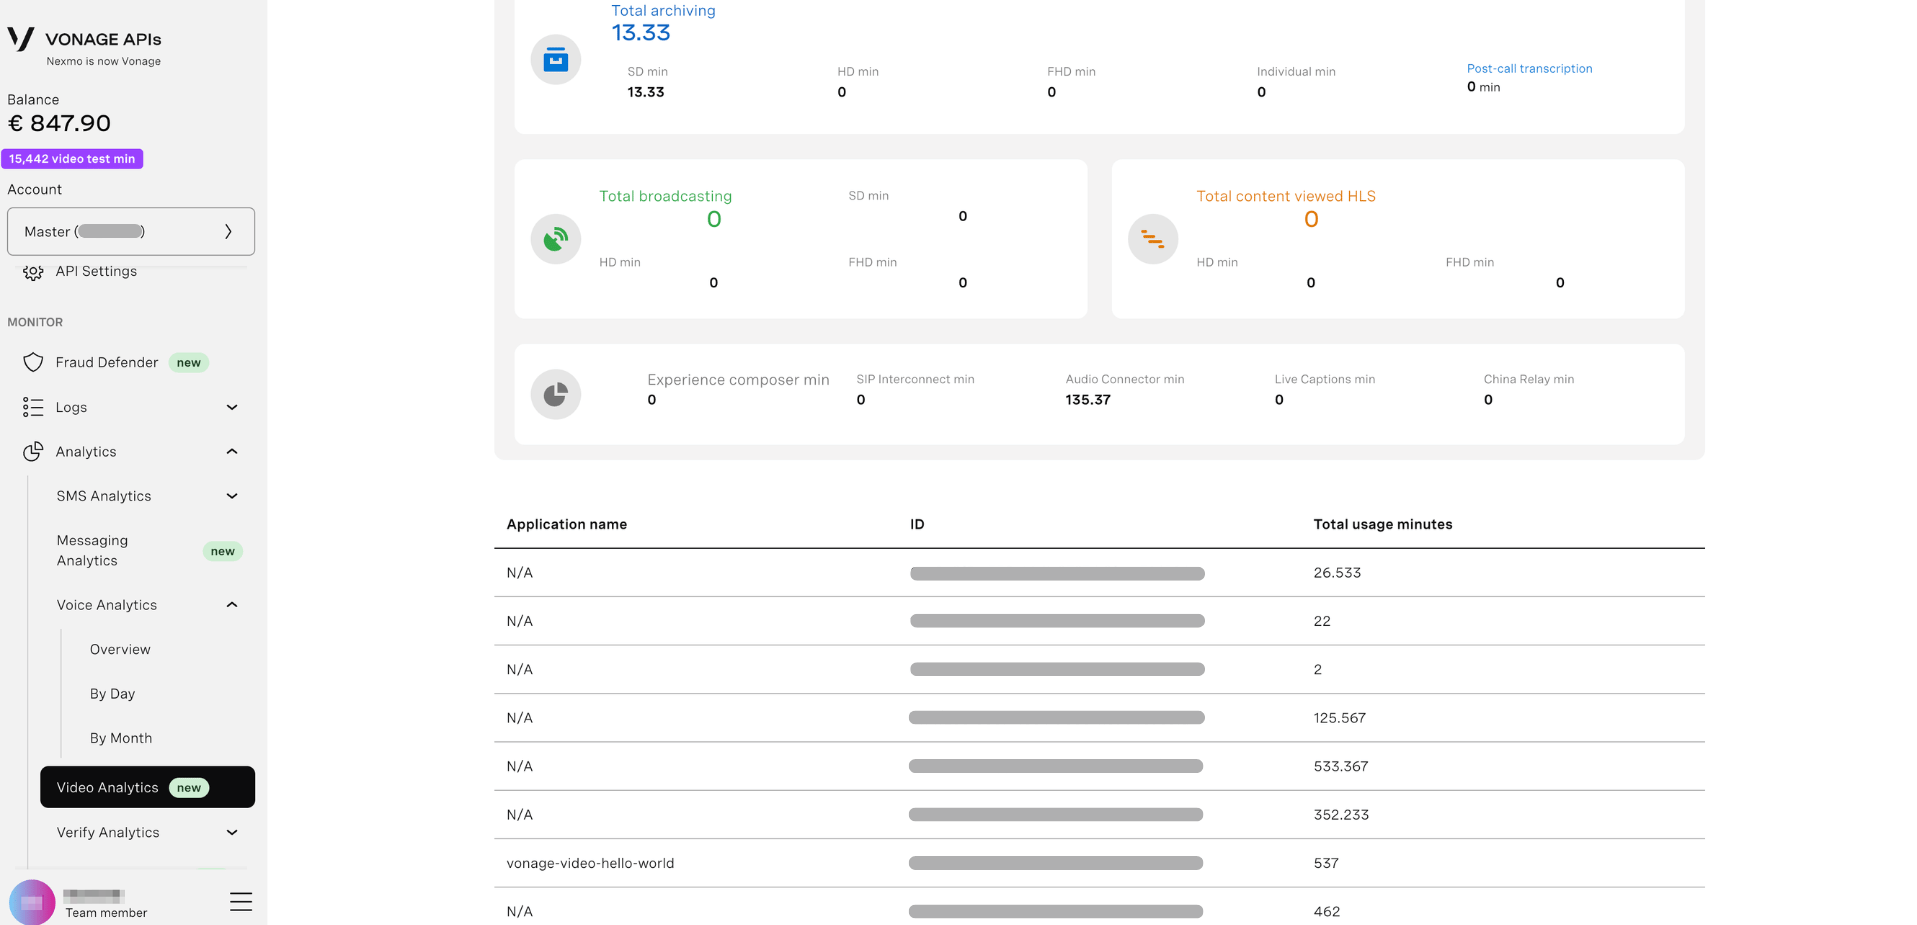This screenshot has width=1917, height=925.
Task: Click the Analytics pie chart icon
Action: [33, 452]
